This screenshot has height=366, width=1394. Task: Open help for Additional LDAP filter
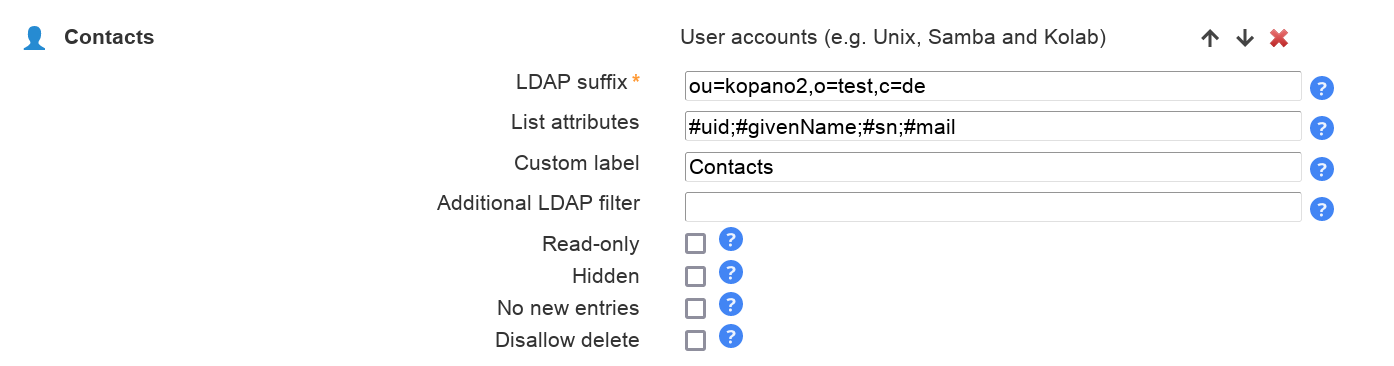[1322, 209]
